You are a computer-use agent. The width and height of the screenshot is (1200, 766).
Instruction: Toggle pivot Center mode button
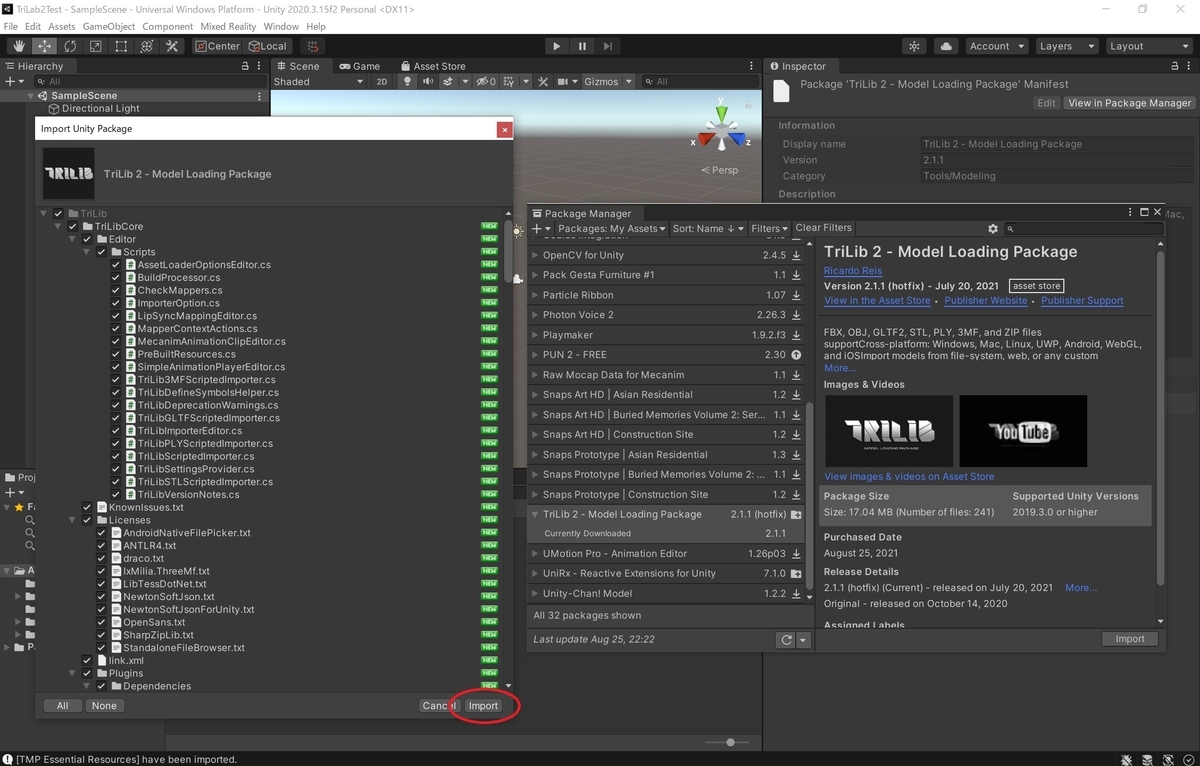pos(217,46)
